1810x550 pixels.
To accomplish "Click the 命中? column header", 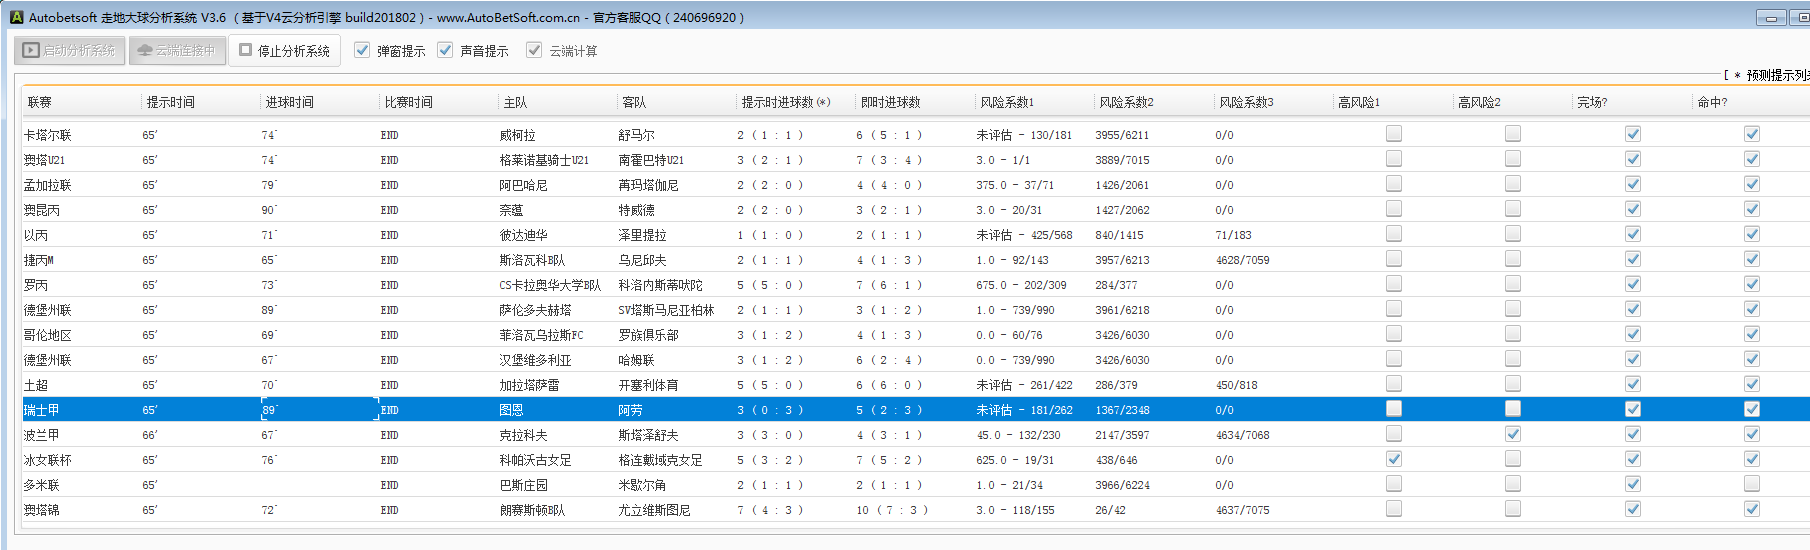I will pos(1712,102).
